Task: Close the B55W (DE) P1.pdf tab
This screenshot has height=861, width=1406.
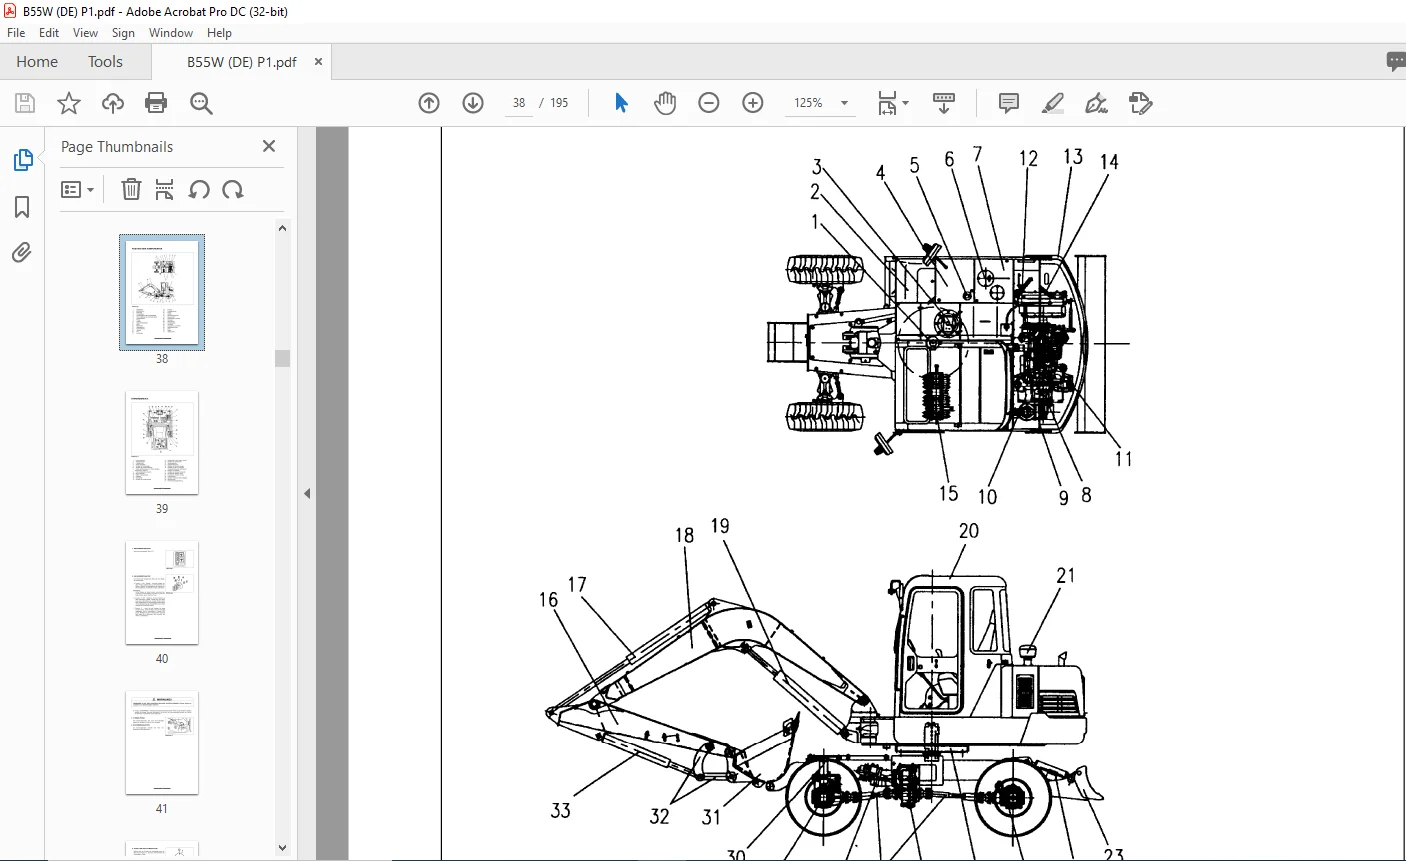Action: pyautogui.click(x=319, y=62)
